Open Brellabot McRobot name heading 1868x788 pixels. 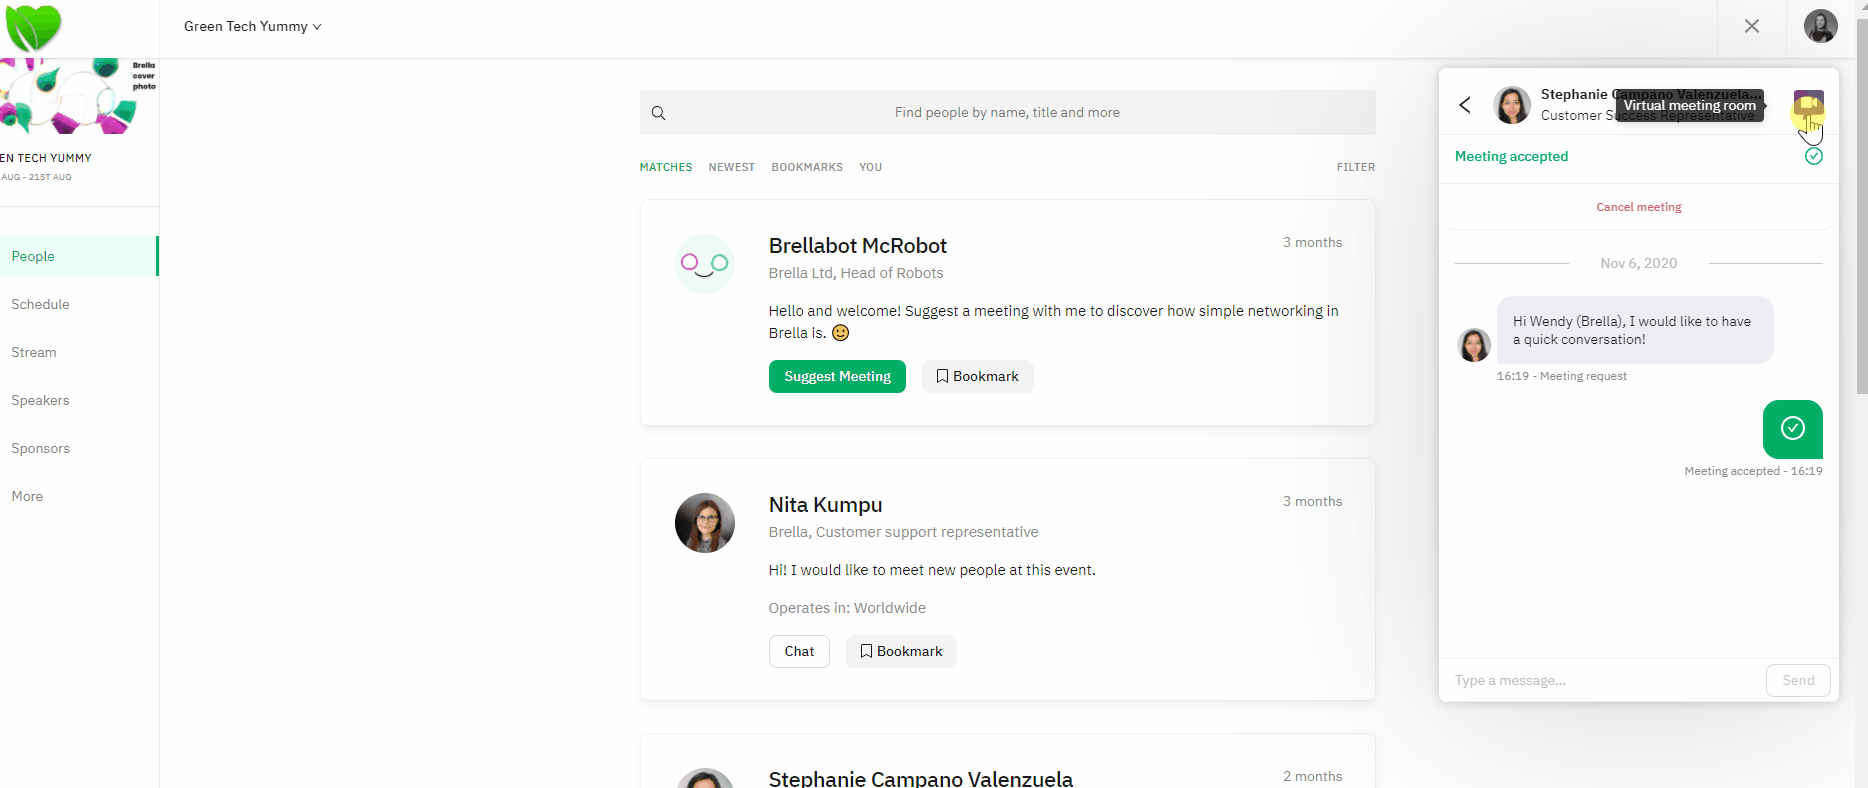coord(858,246)
